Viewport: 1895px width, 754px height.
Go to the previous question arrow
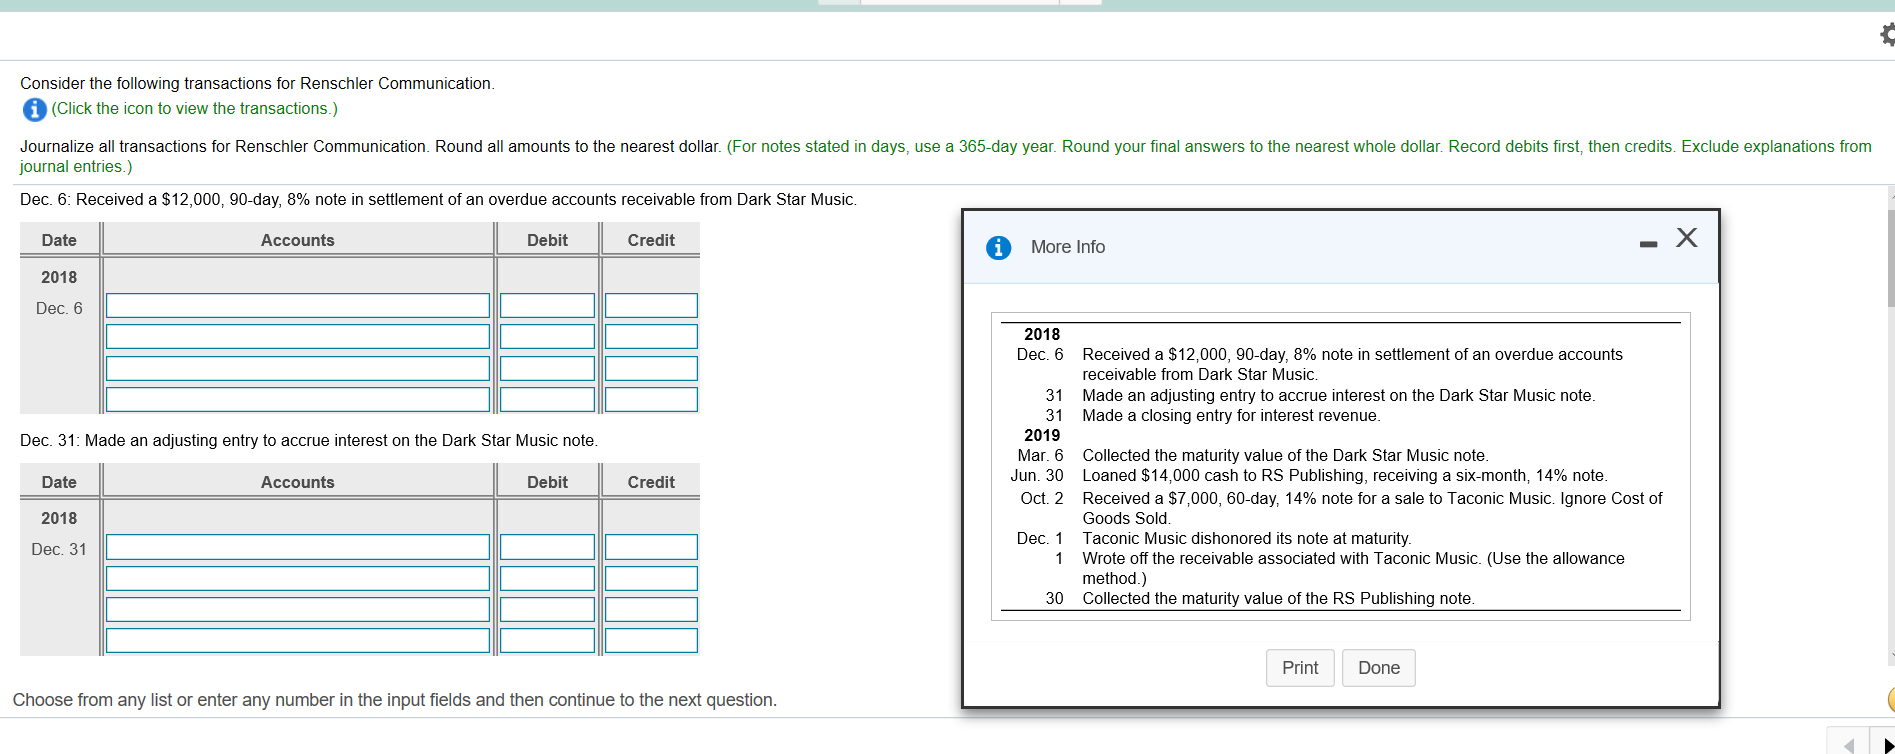pyautogui.click(x=1848, y=744)
